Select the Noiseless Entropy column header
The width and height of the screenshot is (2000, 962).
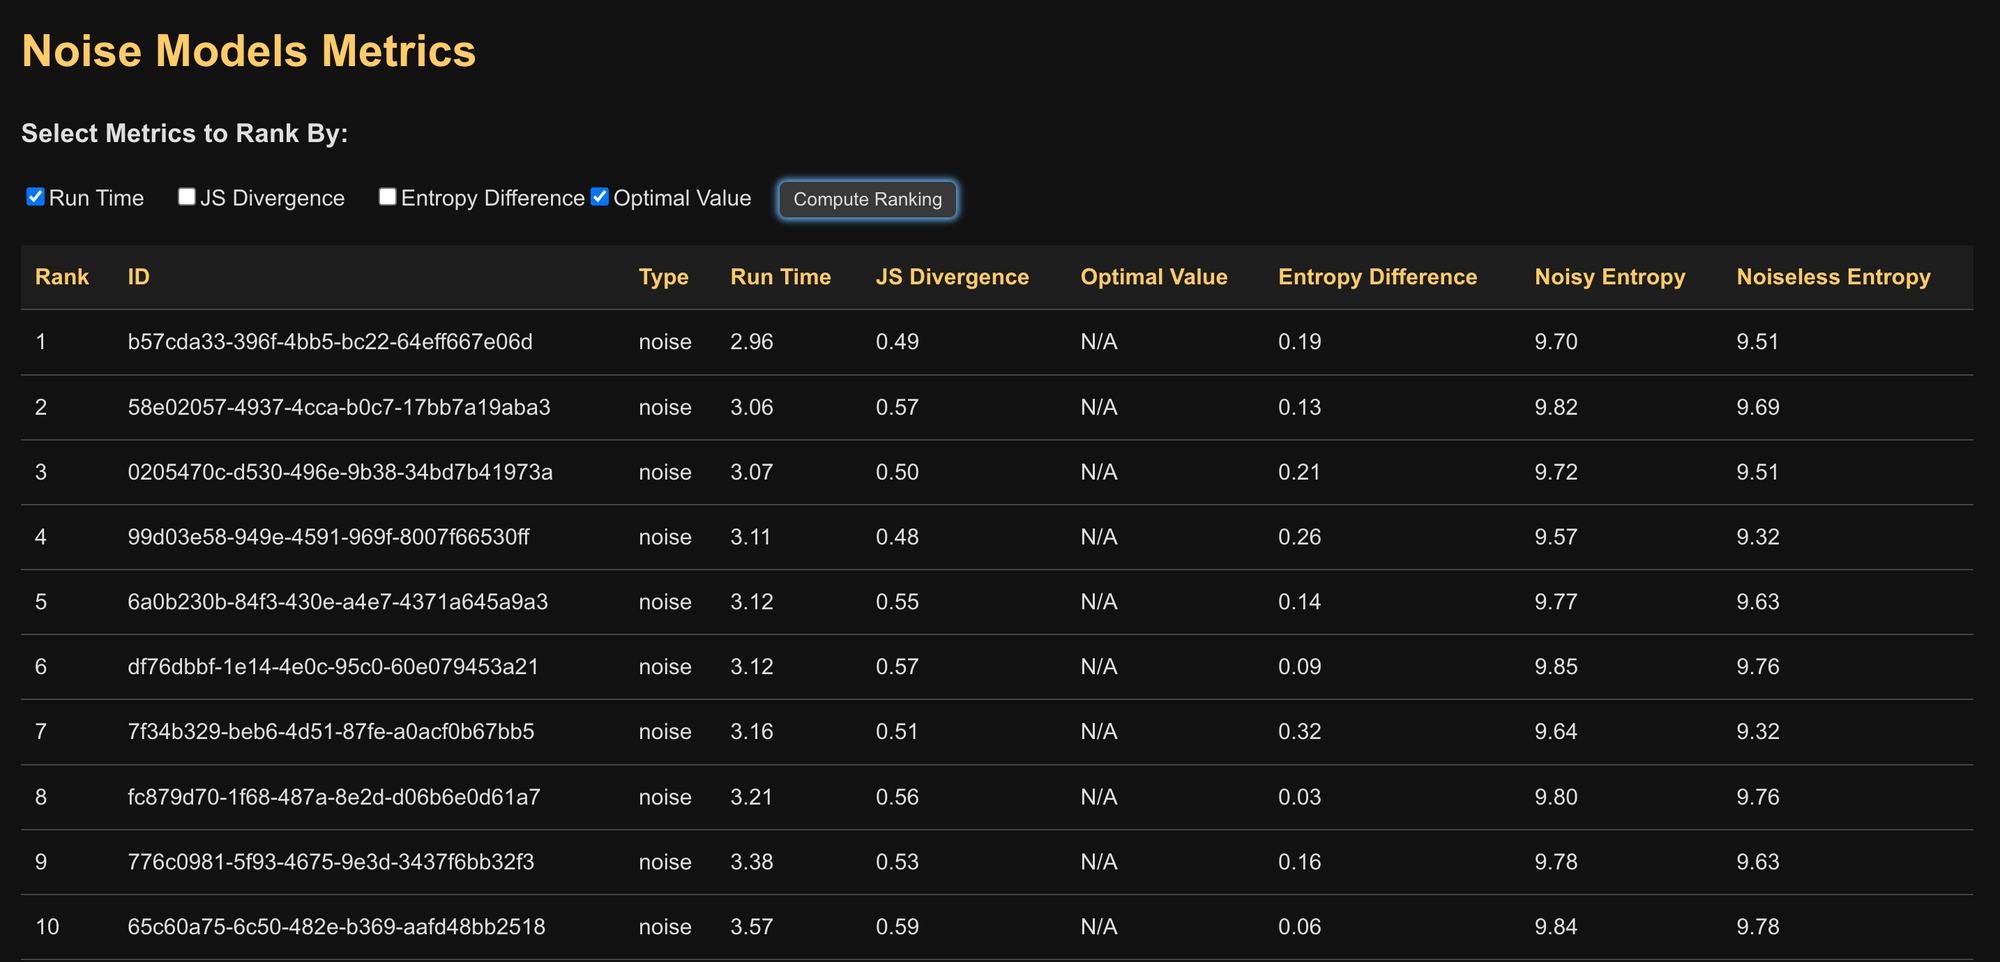click(x=1833, y=277)
